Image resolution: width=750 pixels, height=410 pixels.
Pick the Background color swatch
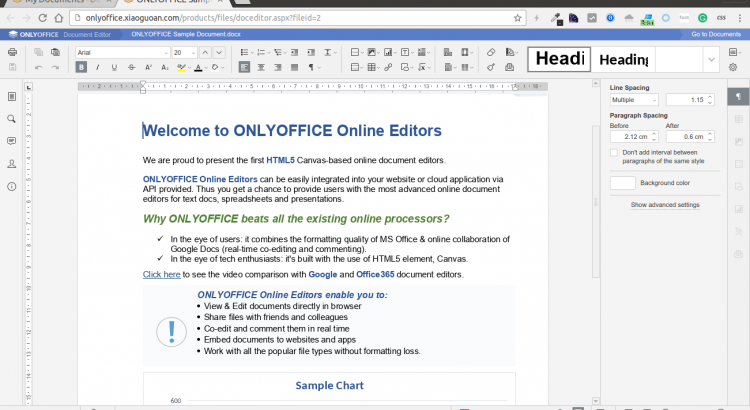click(622, 183)
